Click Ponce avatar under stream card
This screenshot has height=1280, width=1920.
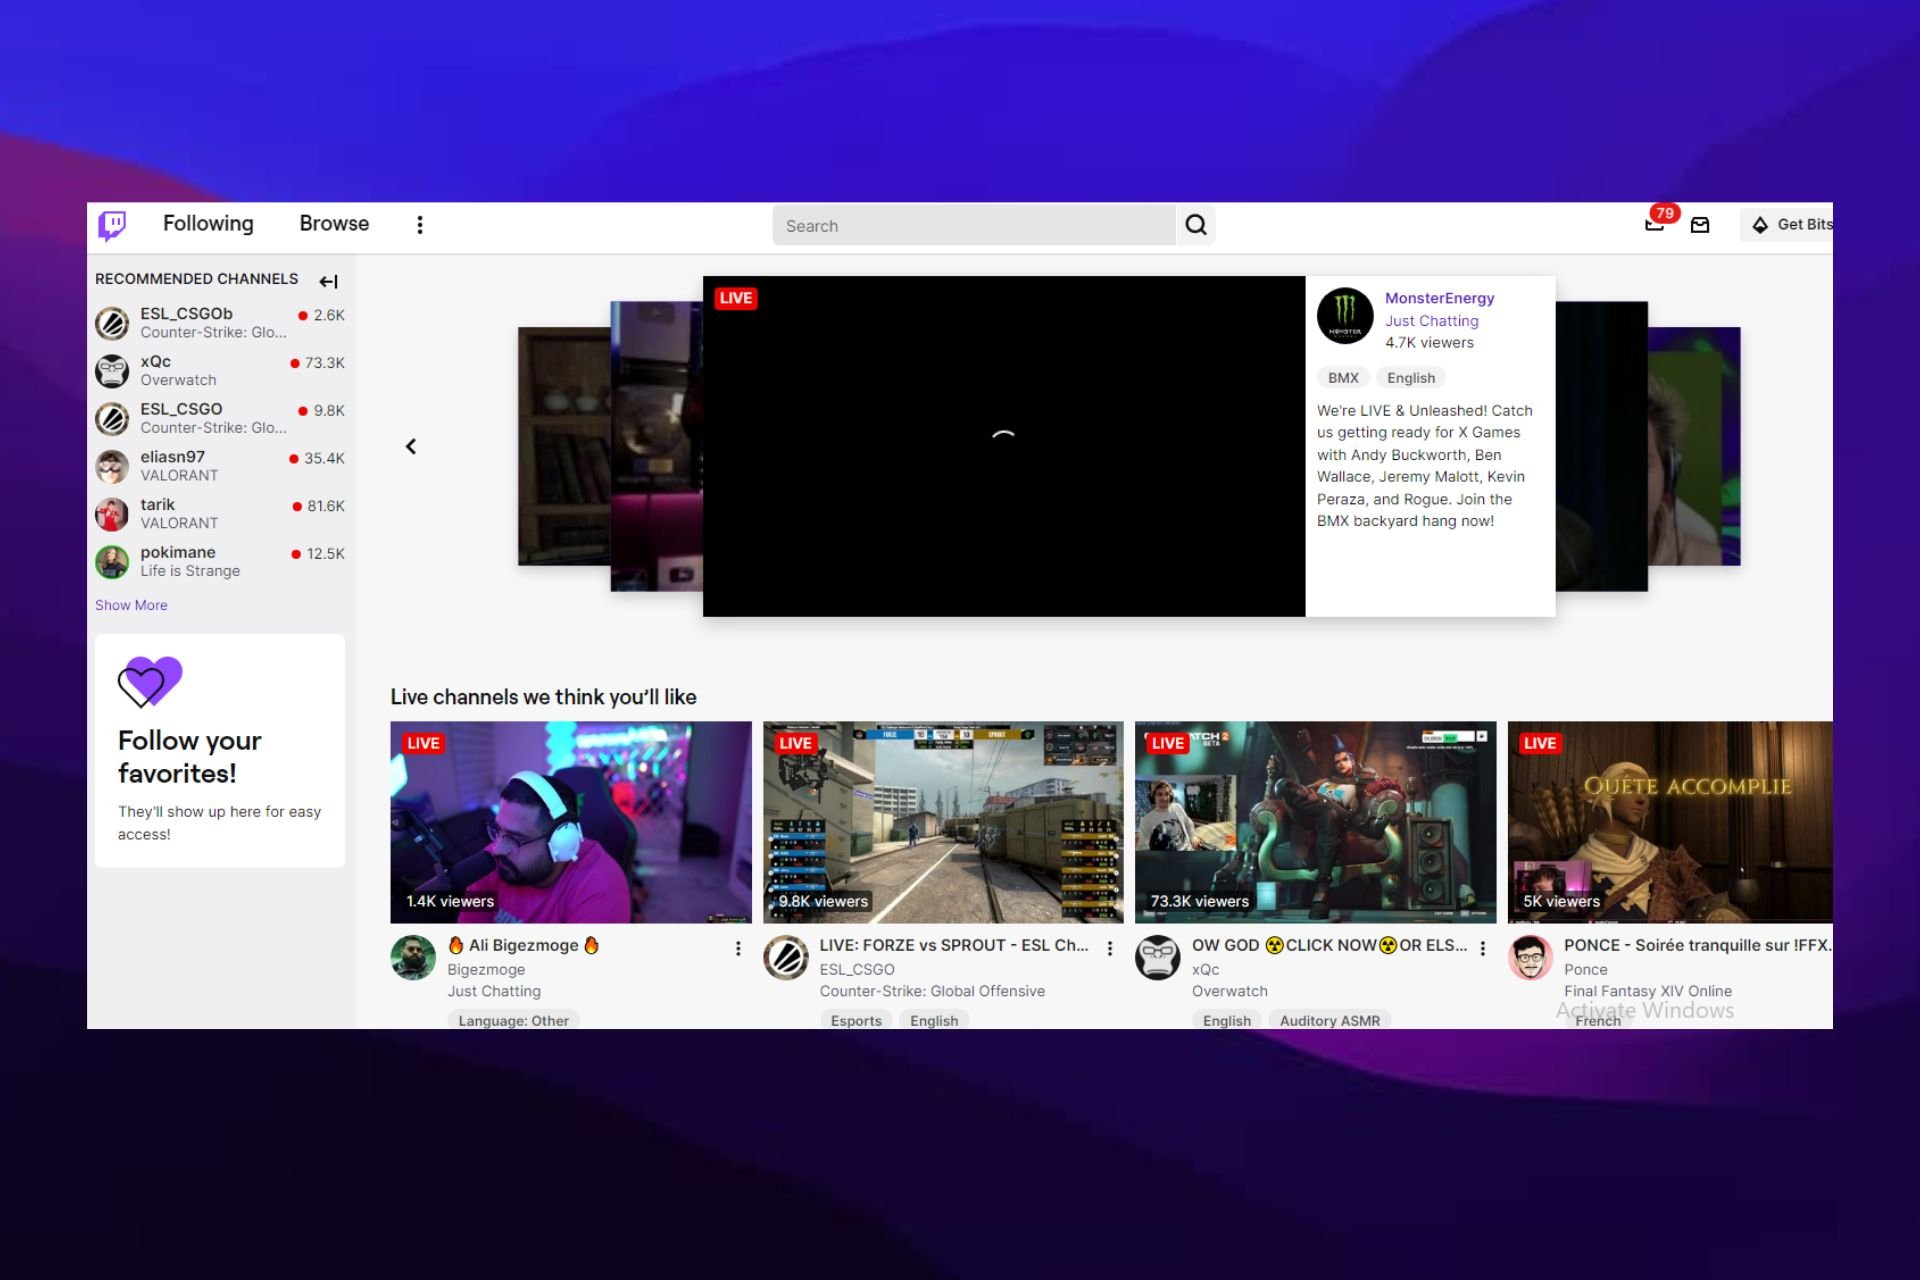1530,958
